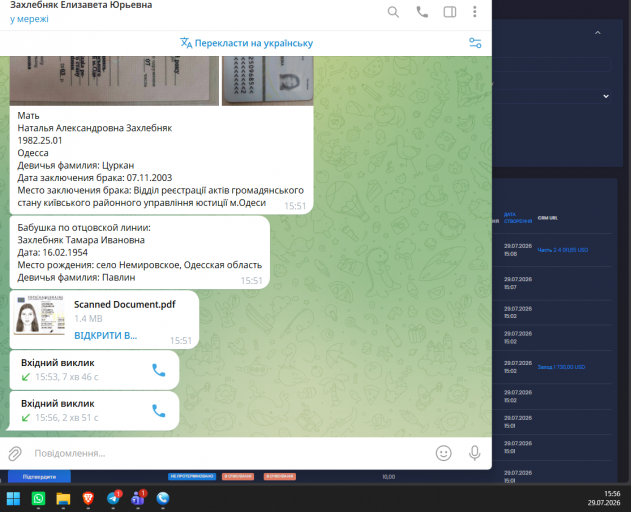This screenshot has height=512, width=631.
Task: Click the НЕ ПРОТЕРМІНОВАНО status badge
Action: point(192,477)
